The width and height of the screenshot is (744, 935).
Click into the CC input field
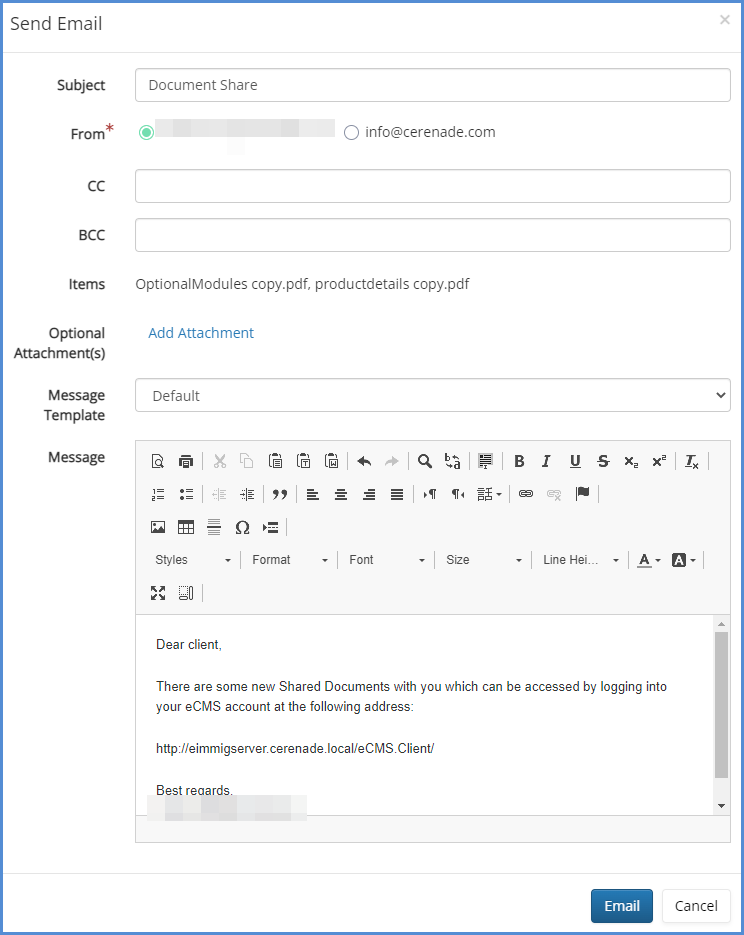coord(432,186)
